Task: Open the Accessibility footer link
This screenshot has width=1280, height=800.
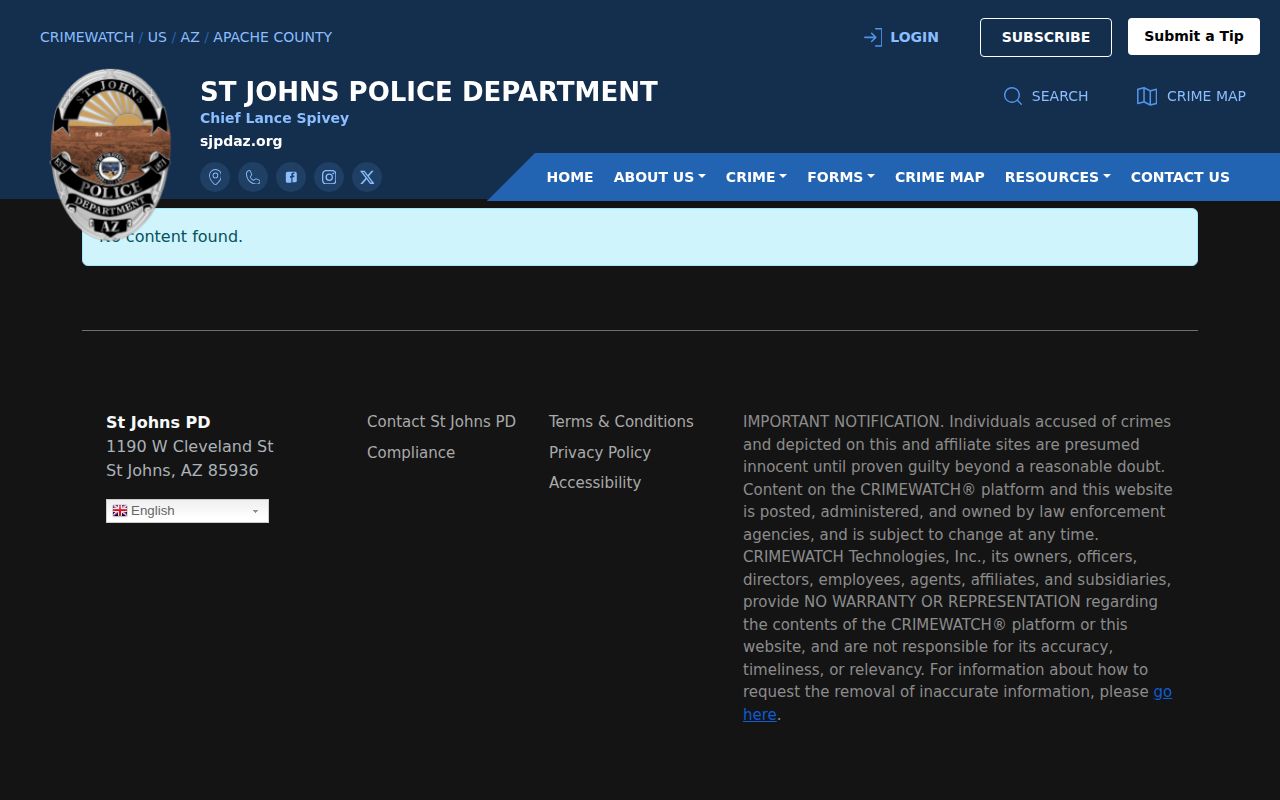Action: click(x=595, y=482)
